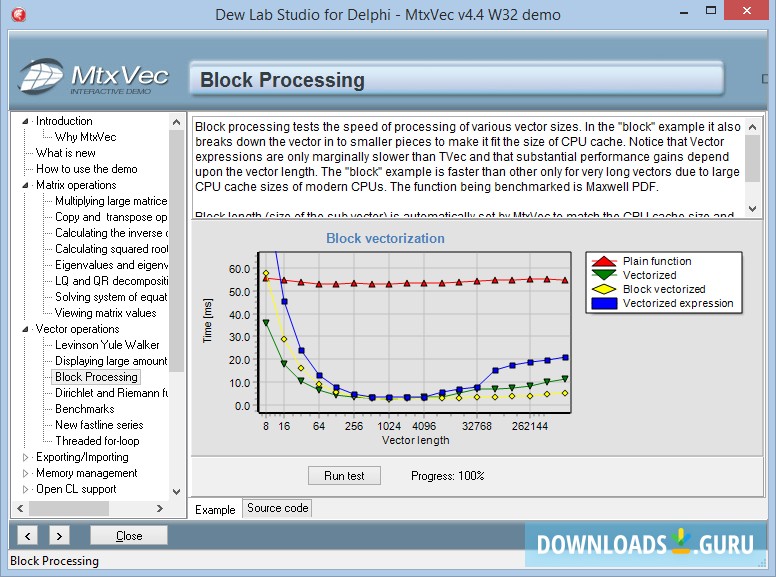Click the Memory management tree label

[87, 473]
